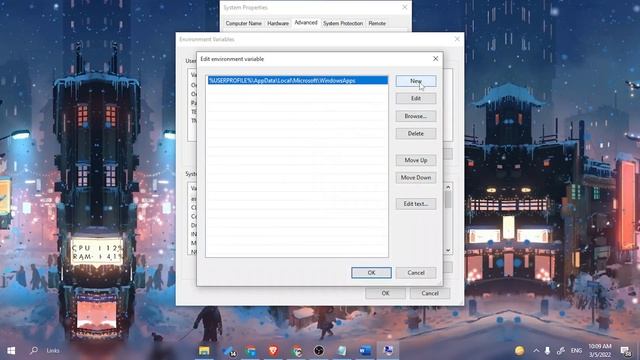This screenshot has height=360, width=640.
Task: Launch Brave browser from taskbar
Action: 273,350
